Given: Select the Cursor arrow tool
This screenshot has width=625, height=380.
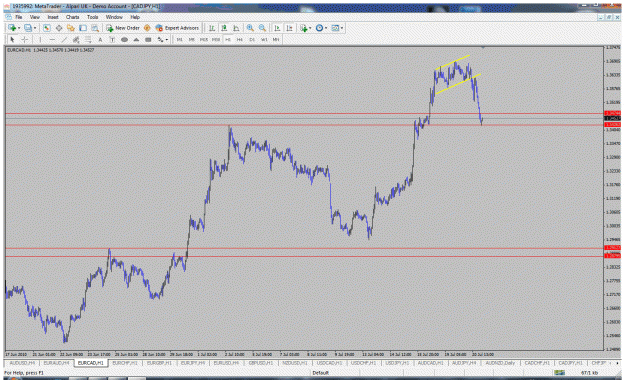Looking at the screenshot, I should 12,39.
